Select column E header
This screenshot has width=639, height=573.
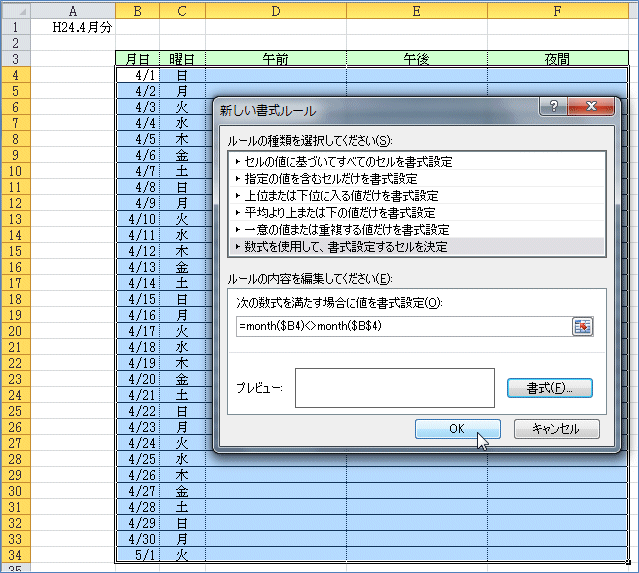[416, 11]
